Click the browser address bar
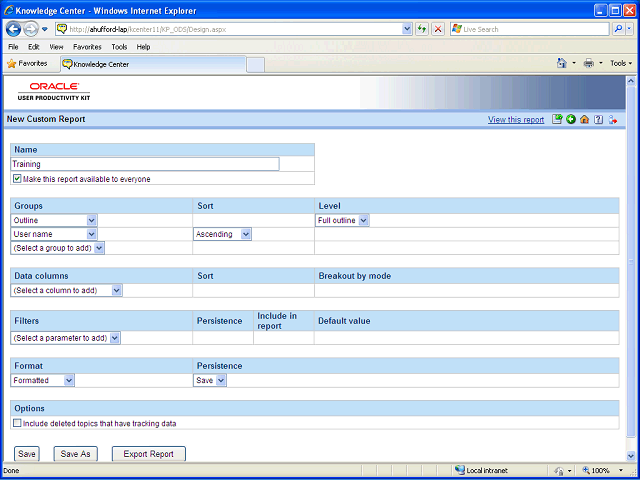 (x=233, y=29)
